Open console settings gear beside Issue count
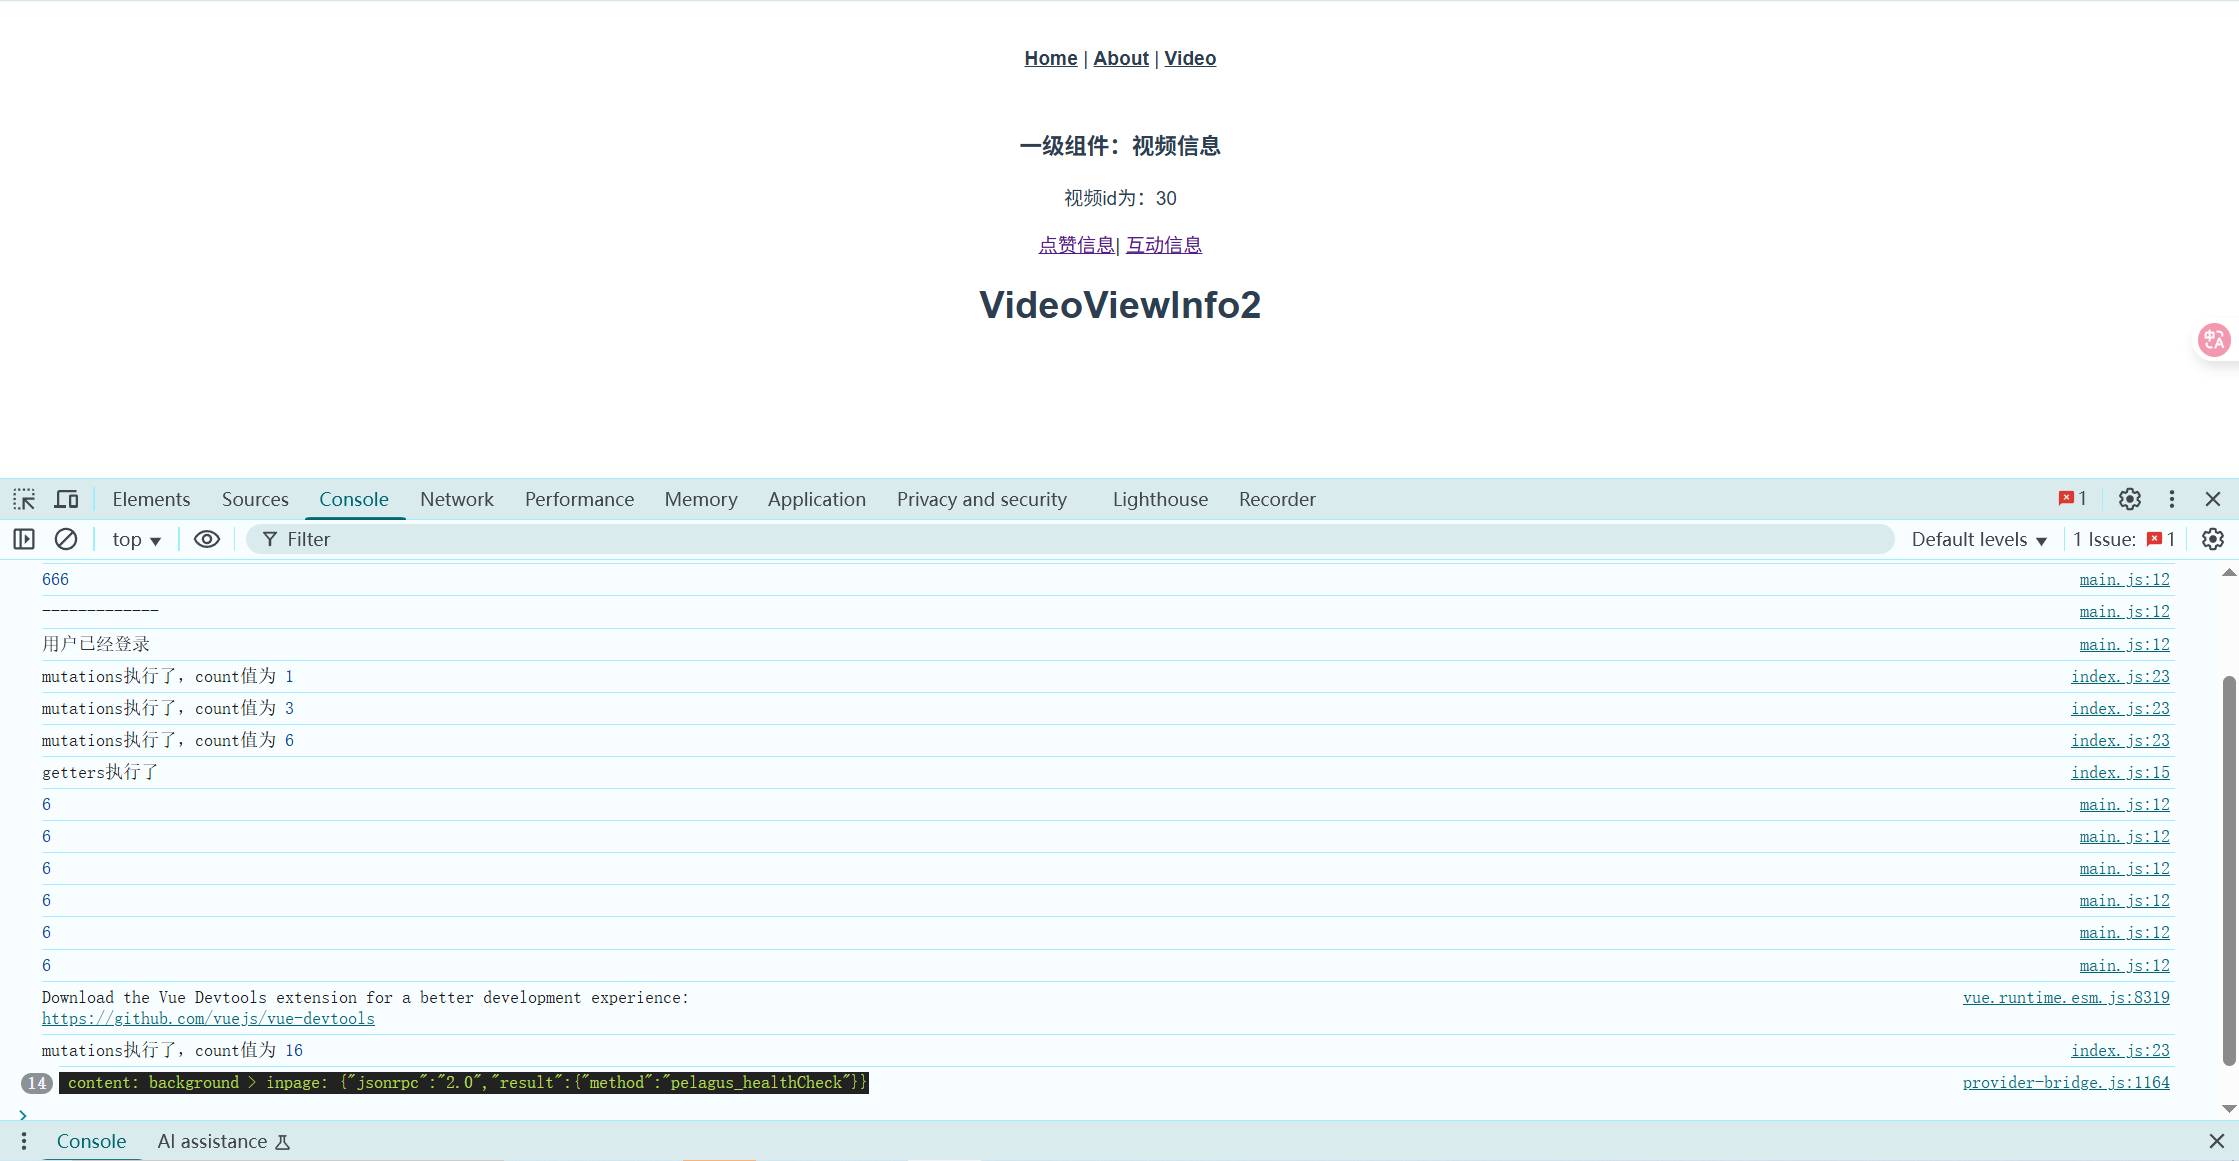2239x1161 pixels. coord(2213,539)
